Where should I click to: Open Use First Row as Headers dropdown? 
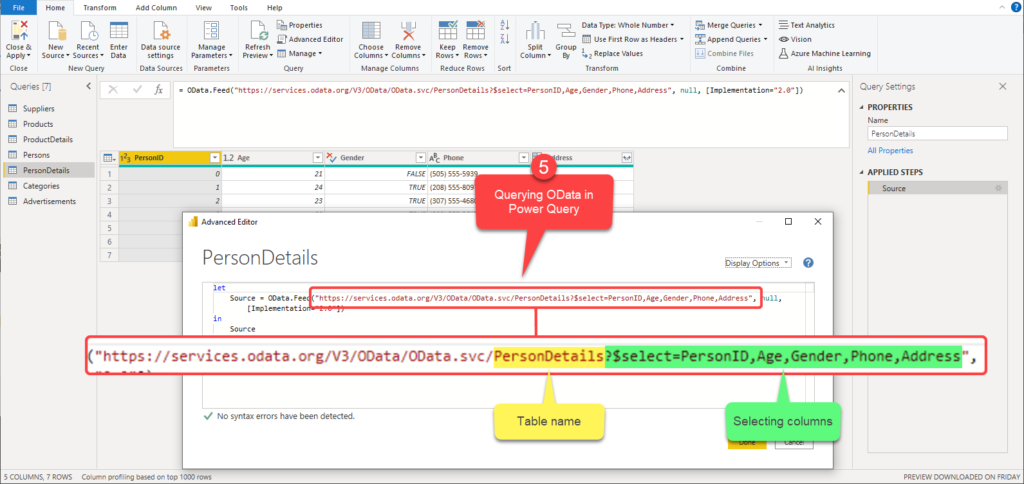(632, 39)
